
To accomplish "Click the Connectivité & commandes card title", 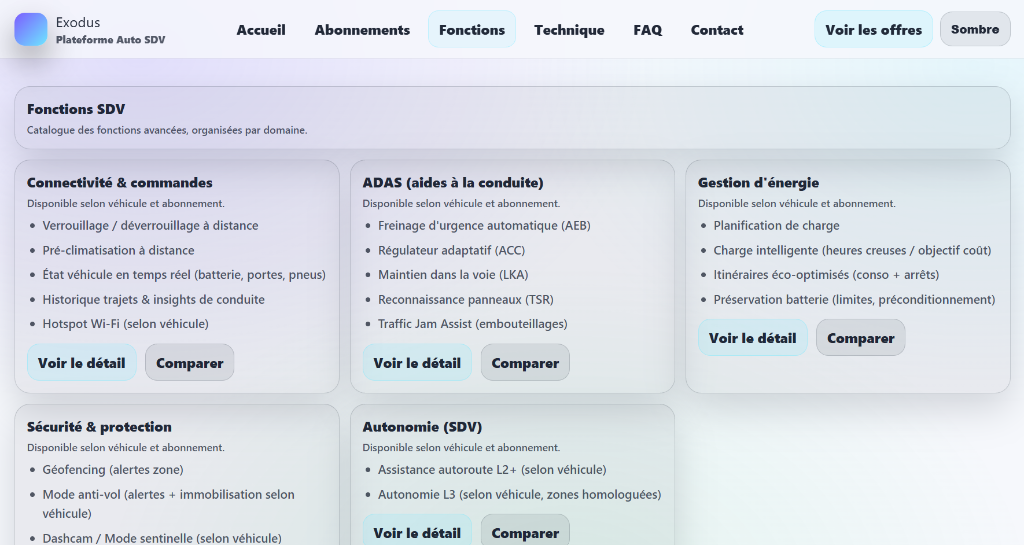I will tap(120, 183).
